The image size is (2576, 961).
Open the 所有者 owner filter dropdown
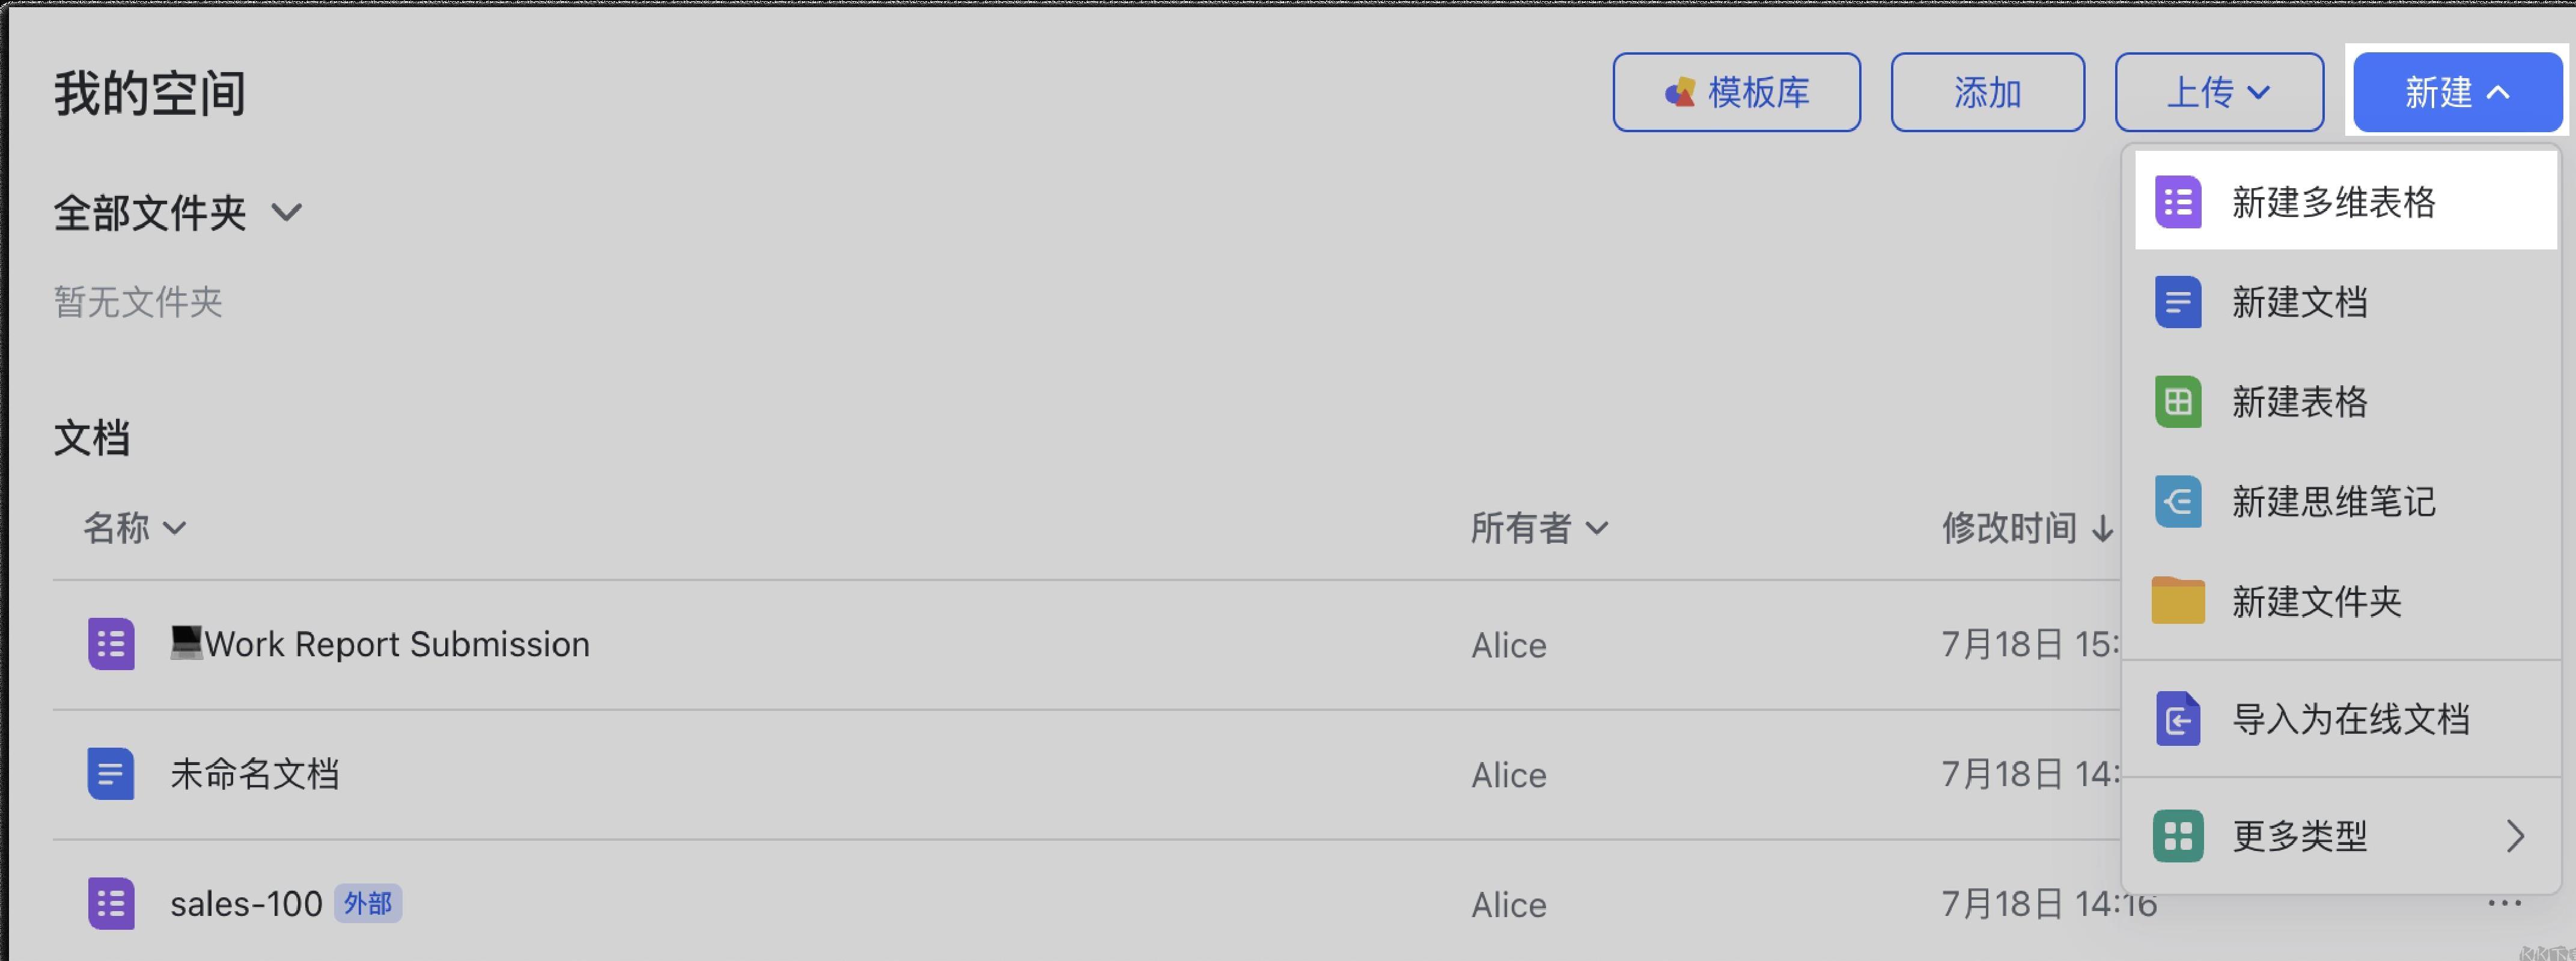(1539, 527)
